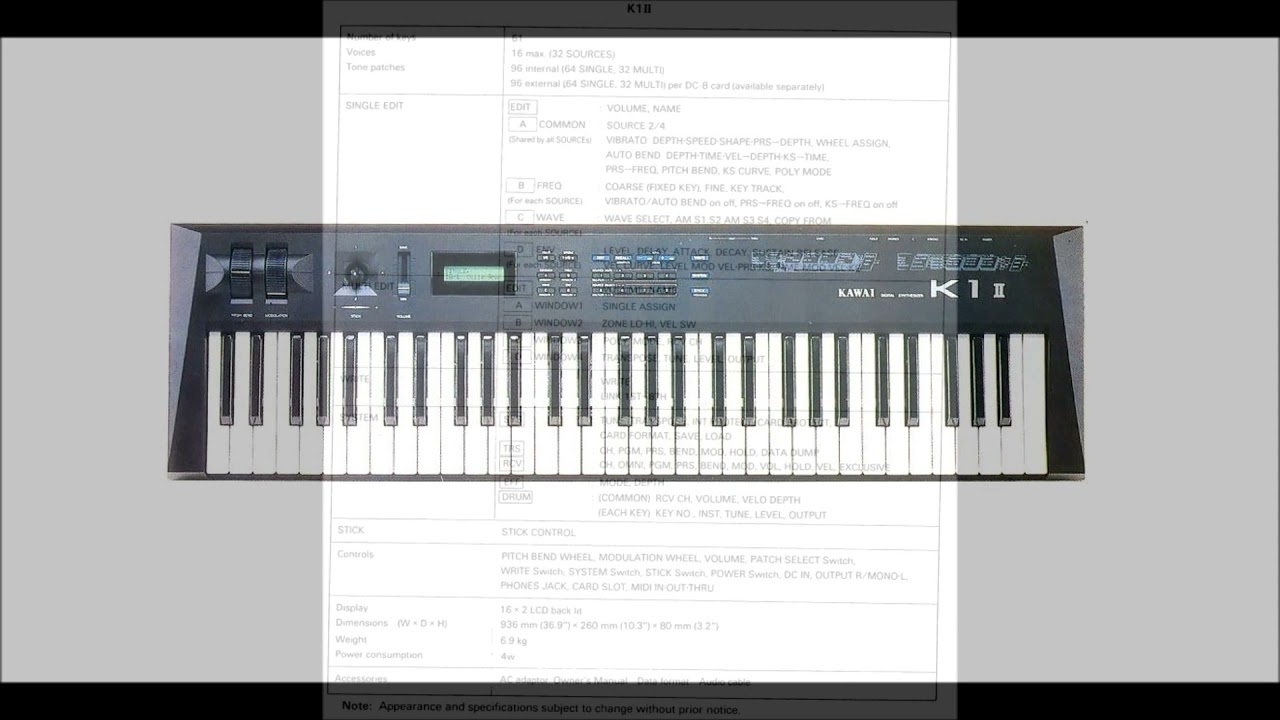Click the pitch bend wheel on the synth
Screen dimensions: 1280x720
coord(240,271)
